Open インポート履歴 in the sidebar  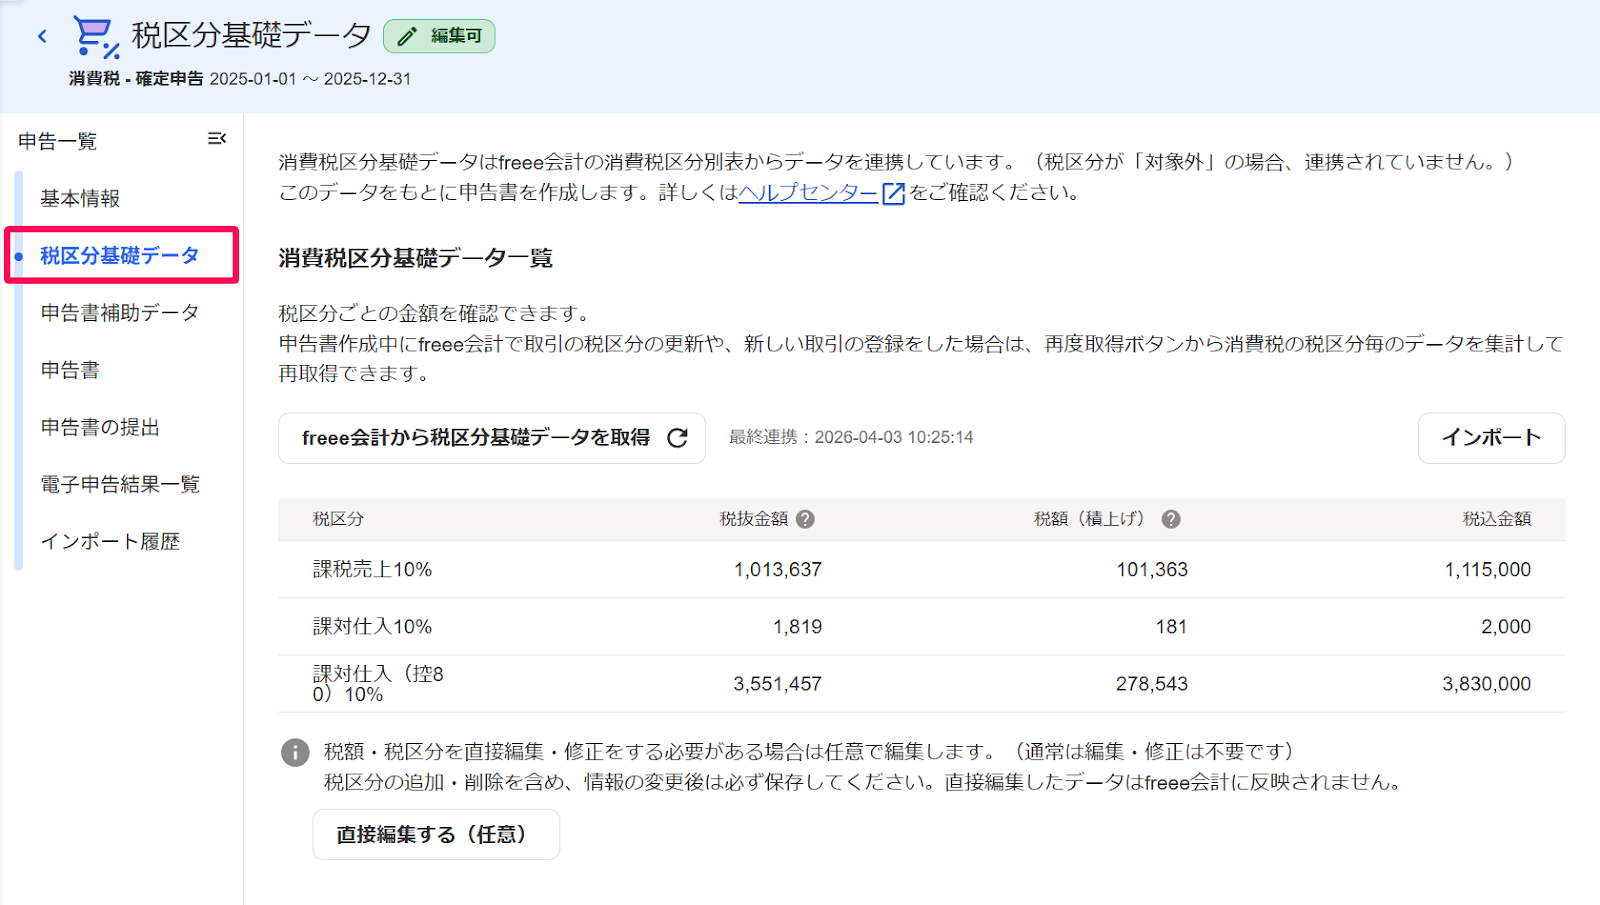click(x=110, y=541)
